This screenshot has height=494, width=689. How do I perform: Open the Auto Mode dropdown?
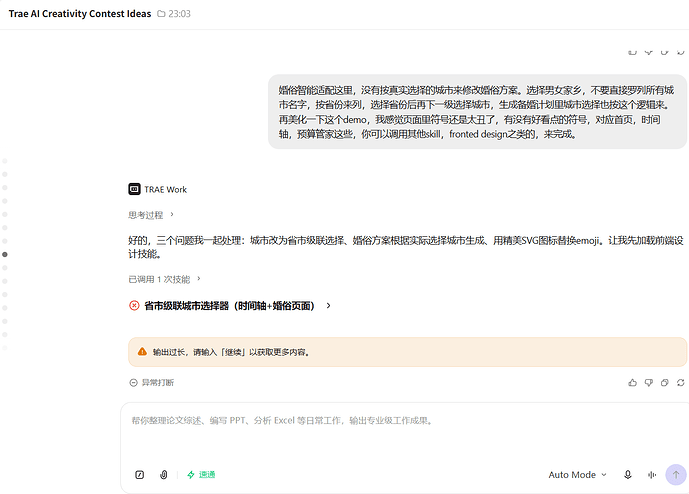click(577, 475)
